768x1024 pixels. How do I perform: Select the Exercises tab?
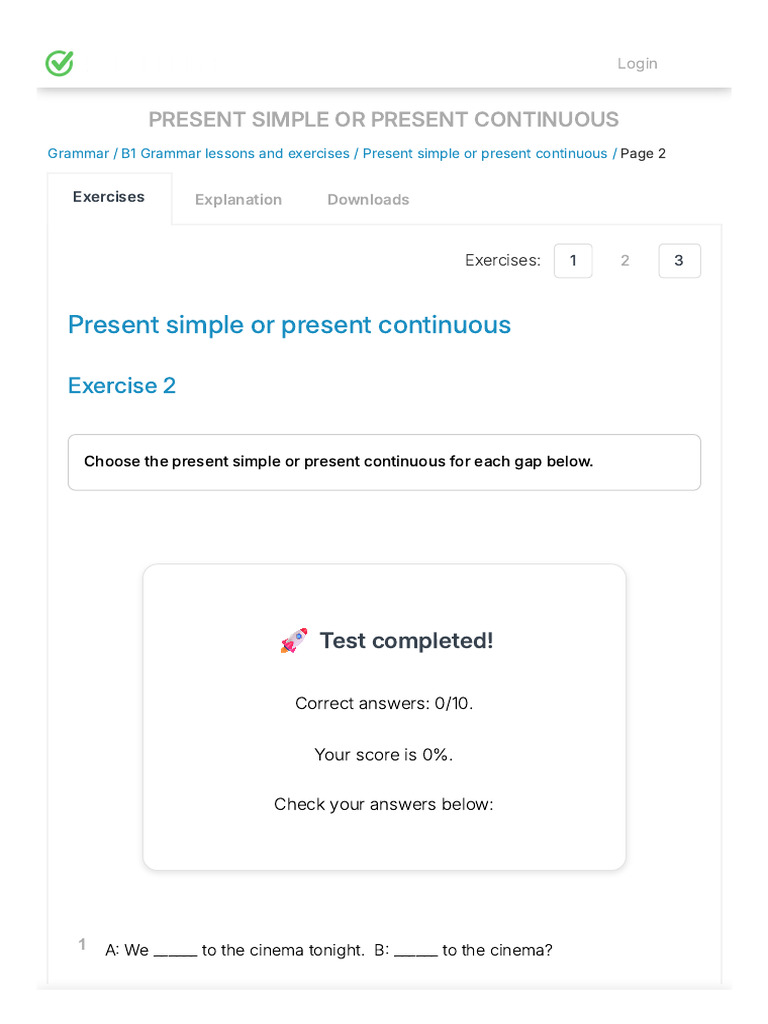(109, 197)
